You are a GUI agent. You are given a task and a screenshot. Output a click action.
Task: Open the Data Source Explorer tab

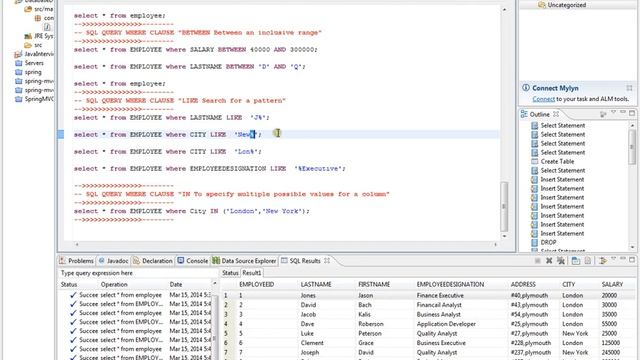click(x=244, y=260)
